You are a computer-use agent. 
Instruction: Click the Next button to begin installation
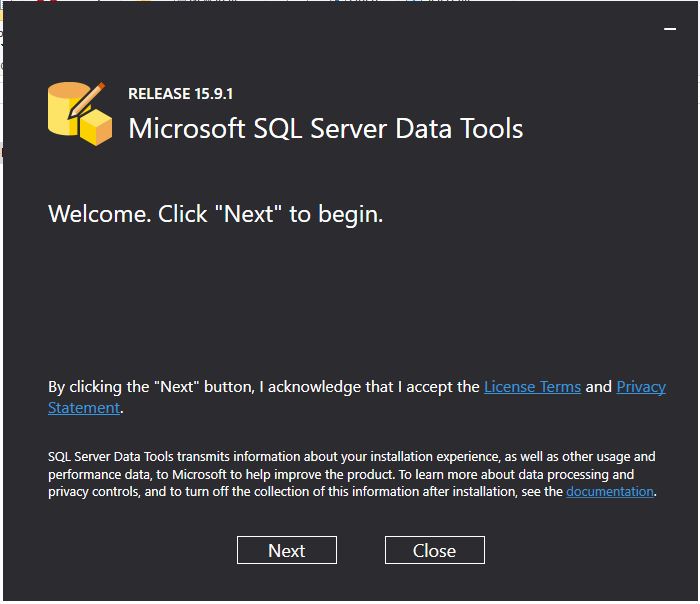(287, 550)
